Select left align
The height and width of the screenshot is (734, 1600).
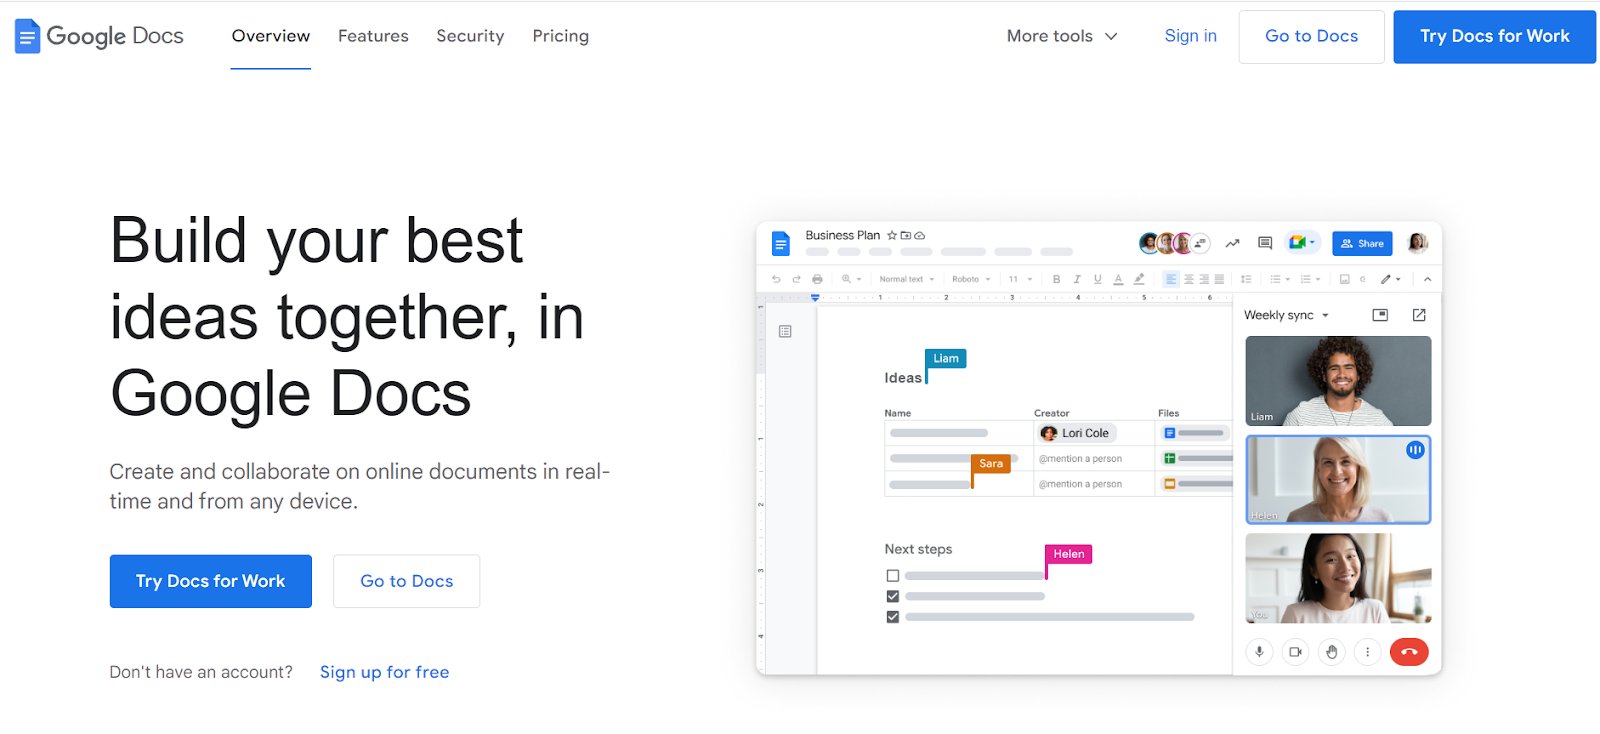tap(1171, 279)
